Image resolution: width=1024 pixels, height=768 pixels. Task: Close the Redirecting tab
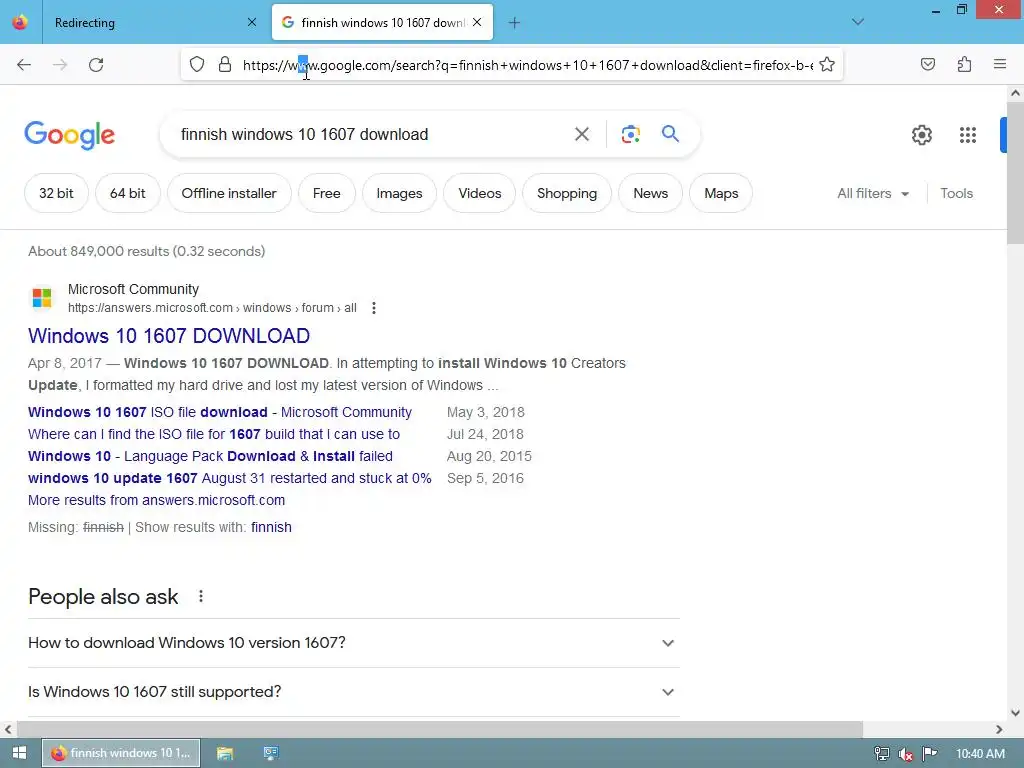tap(252, 22)
